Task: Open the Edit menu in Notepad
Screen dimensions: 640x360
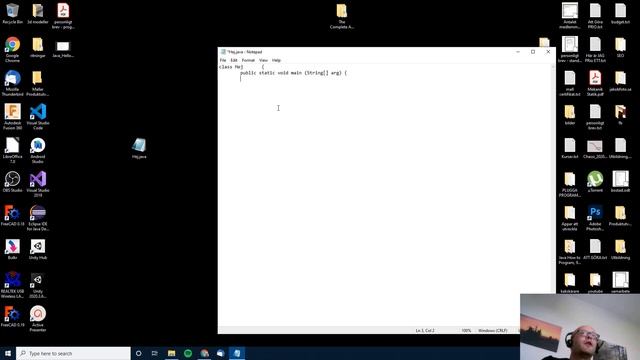Action: pyautogui.click(x=234, y=60)
